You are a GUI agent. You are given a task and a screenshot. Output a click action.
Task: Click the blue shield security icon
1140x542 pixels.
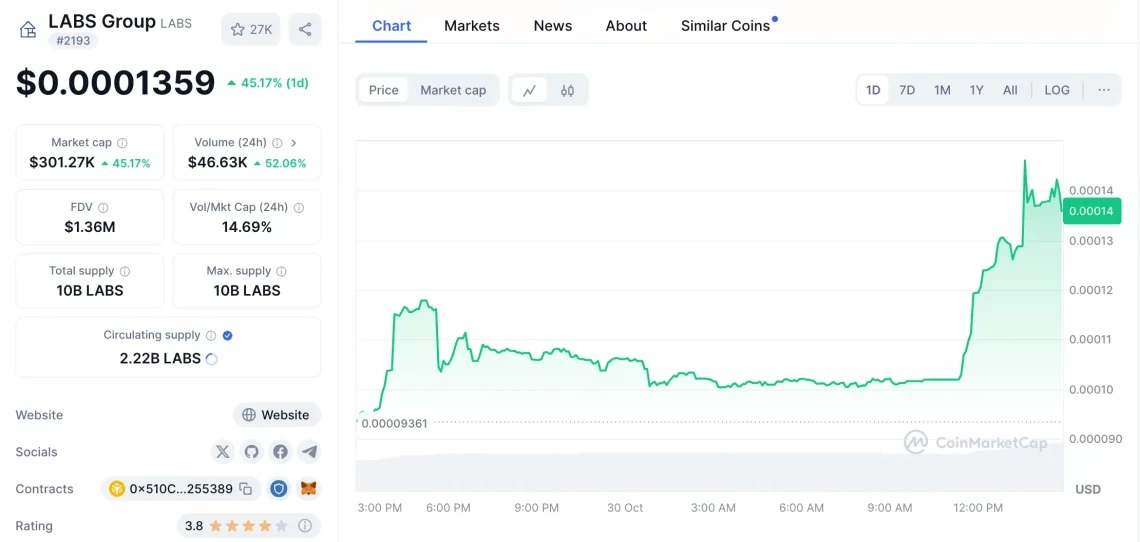point(279,489)
